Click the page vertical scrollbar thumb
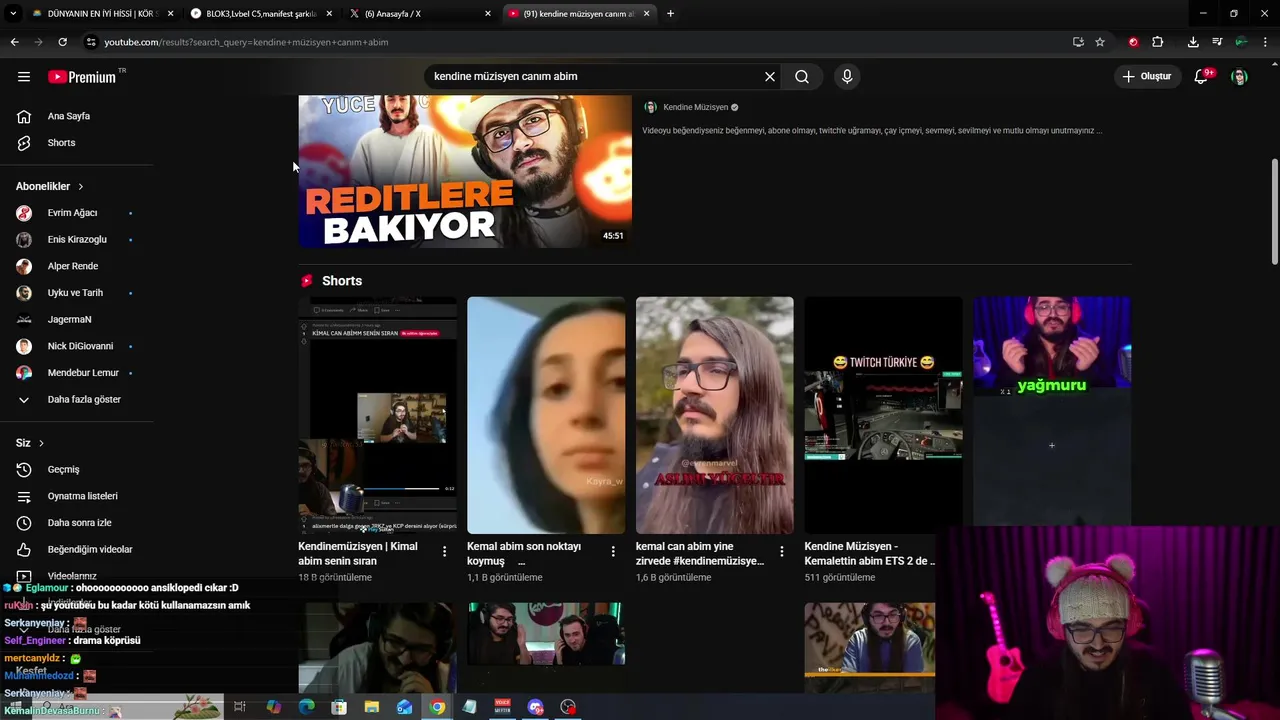This screenshot has height=720, width=1280. point(1274,212)
